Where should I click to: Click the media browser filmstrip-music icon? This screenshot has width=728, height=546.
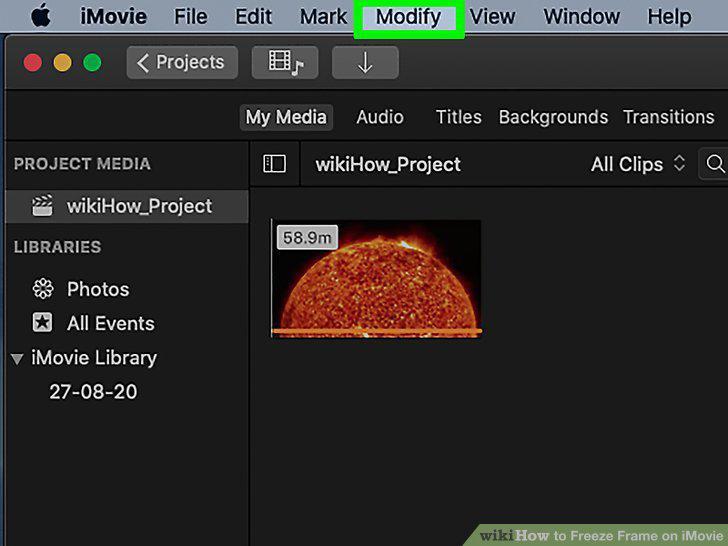[285, 62]
